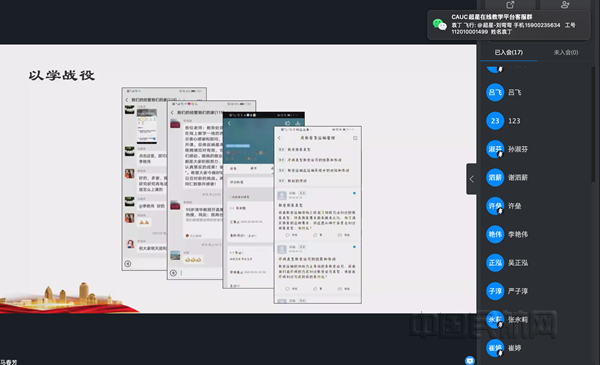This screenshot has height=365, width=600.
Task: Click the dark-header phone screenshot on slide
Action: click(248, 200)
